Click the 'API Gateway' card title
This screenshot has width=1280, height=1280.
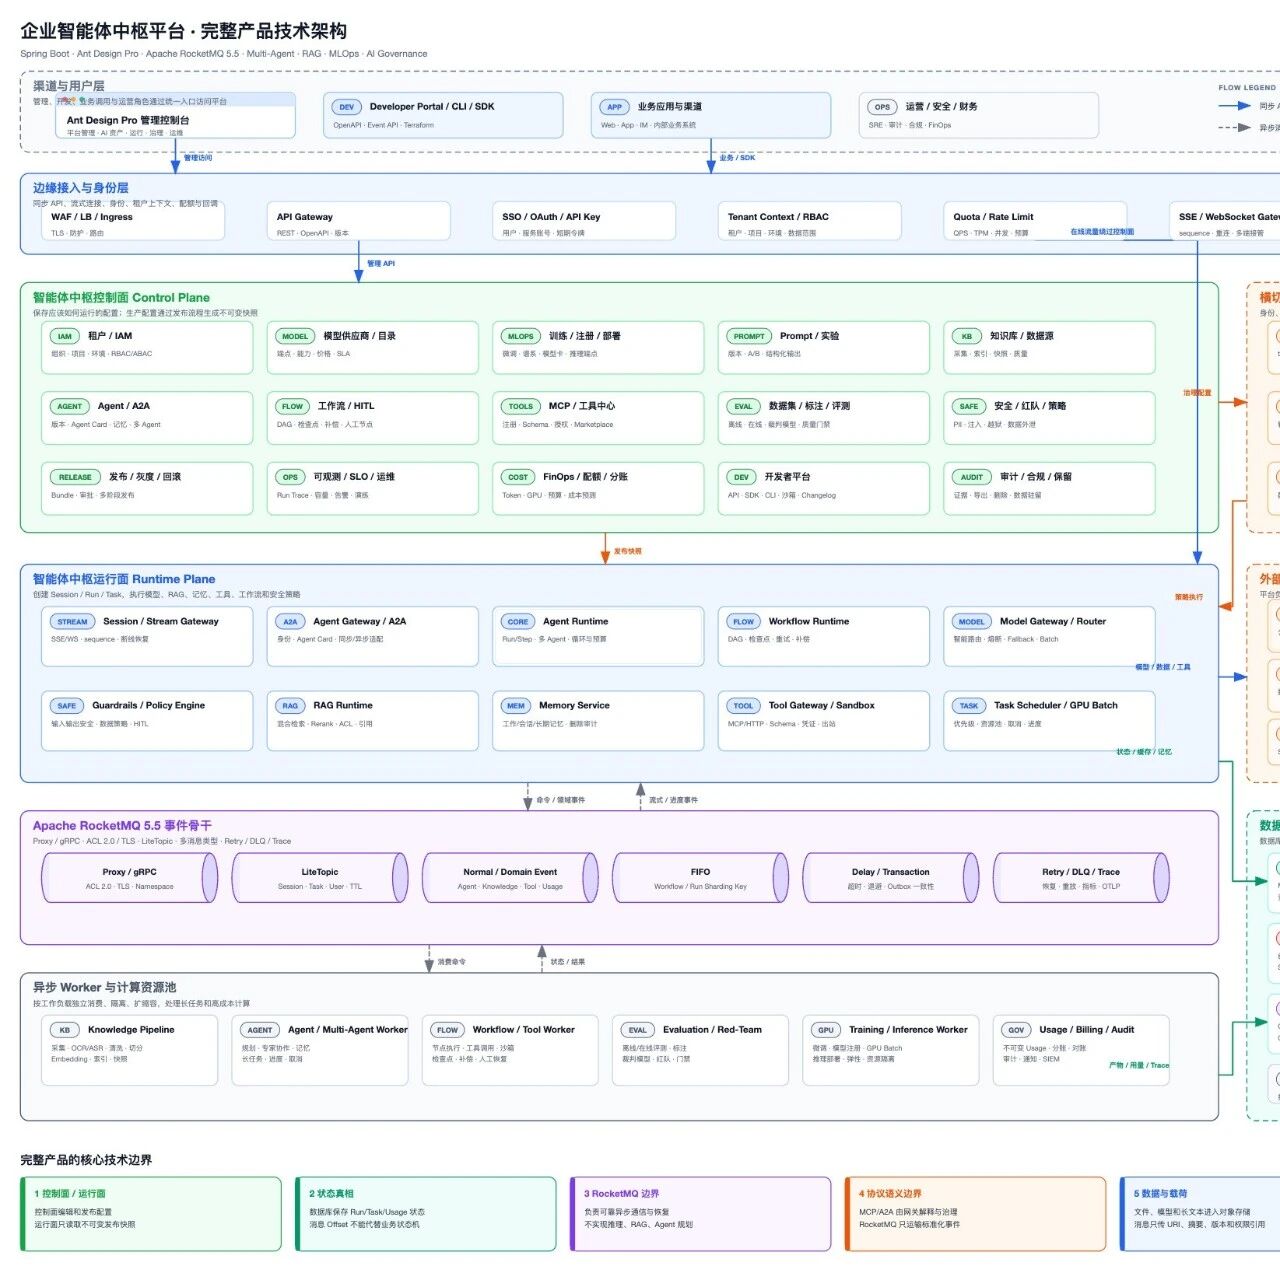(305, 217)
